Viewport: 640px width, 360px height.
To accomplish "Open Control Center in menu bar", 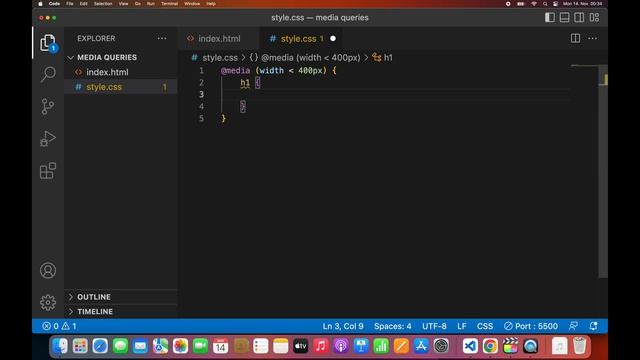I will [x=556, y=4].
